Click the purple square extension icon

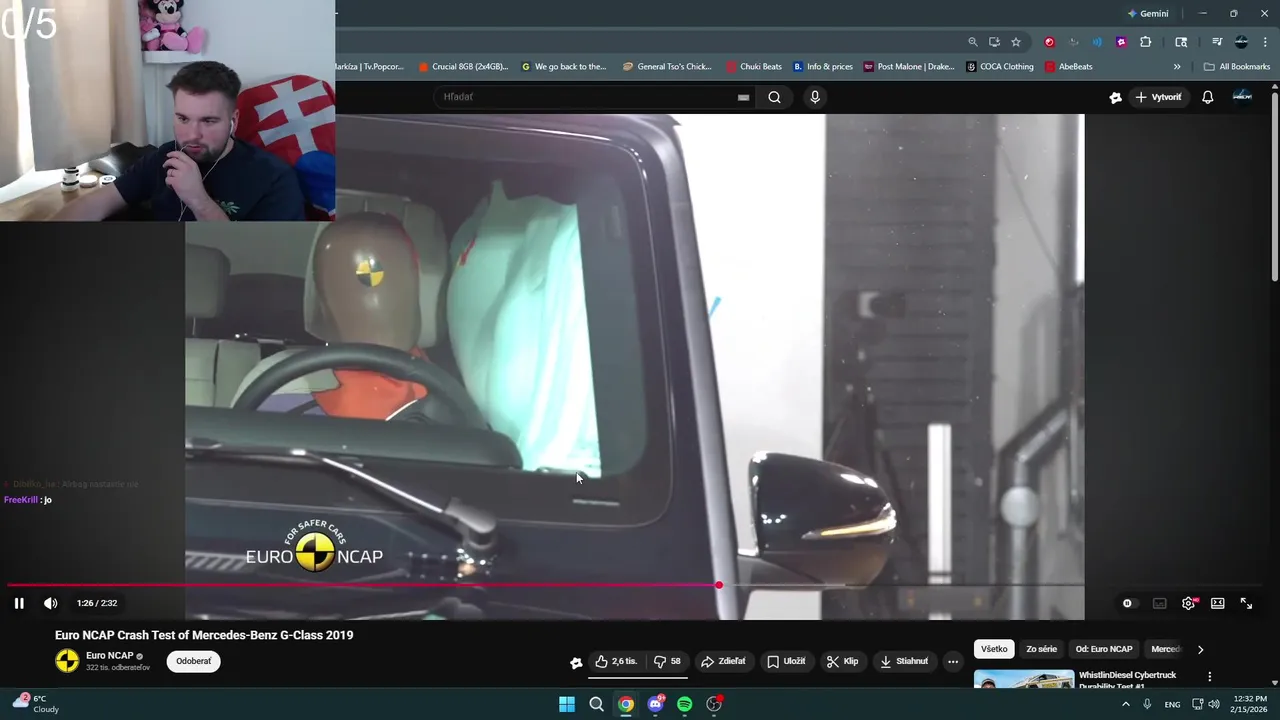click(x=1121, y=42)
